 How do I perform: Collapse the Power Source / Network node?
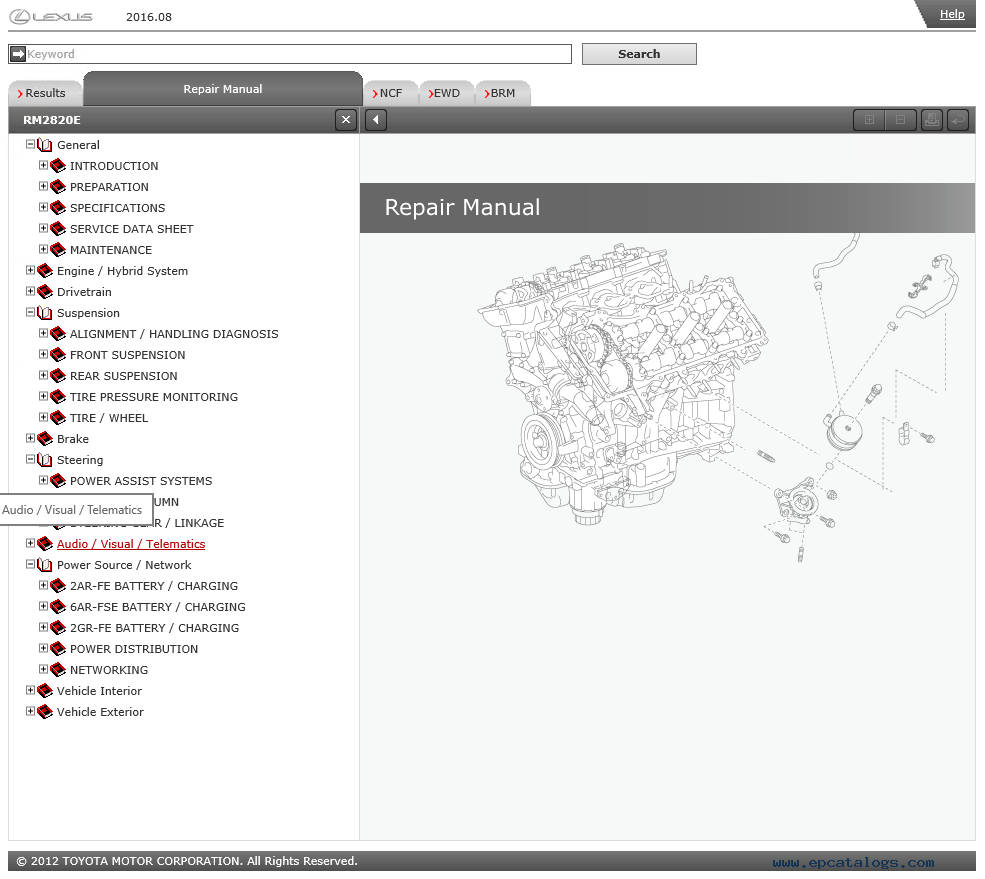click(x=30, y=564)
